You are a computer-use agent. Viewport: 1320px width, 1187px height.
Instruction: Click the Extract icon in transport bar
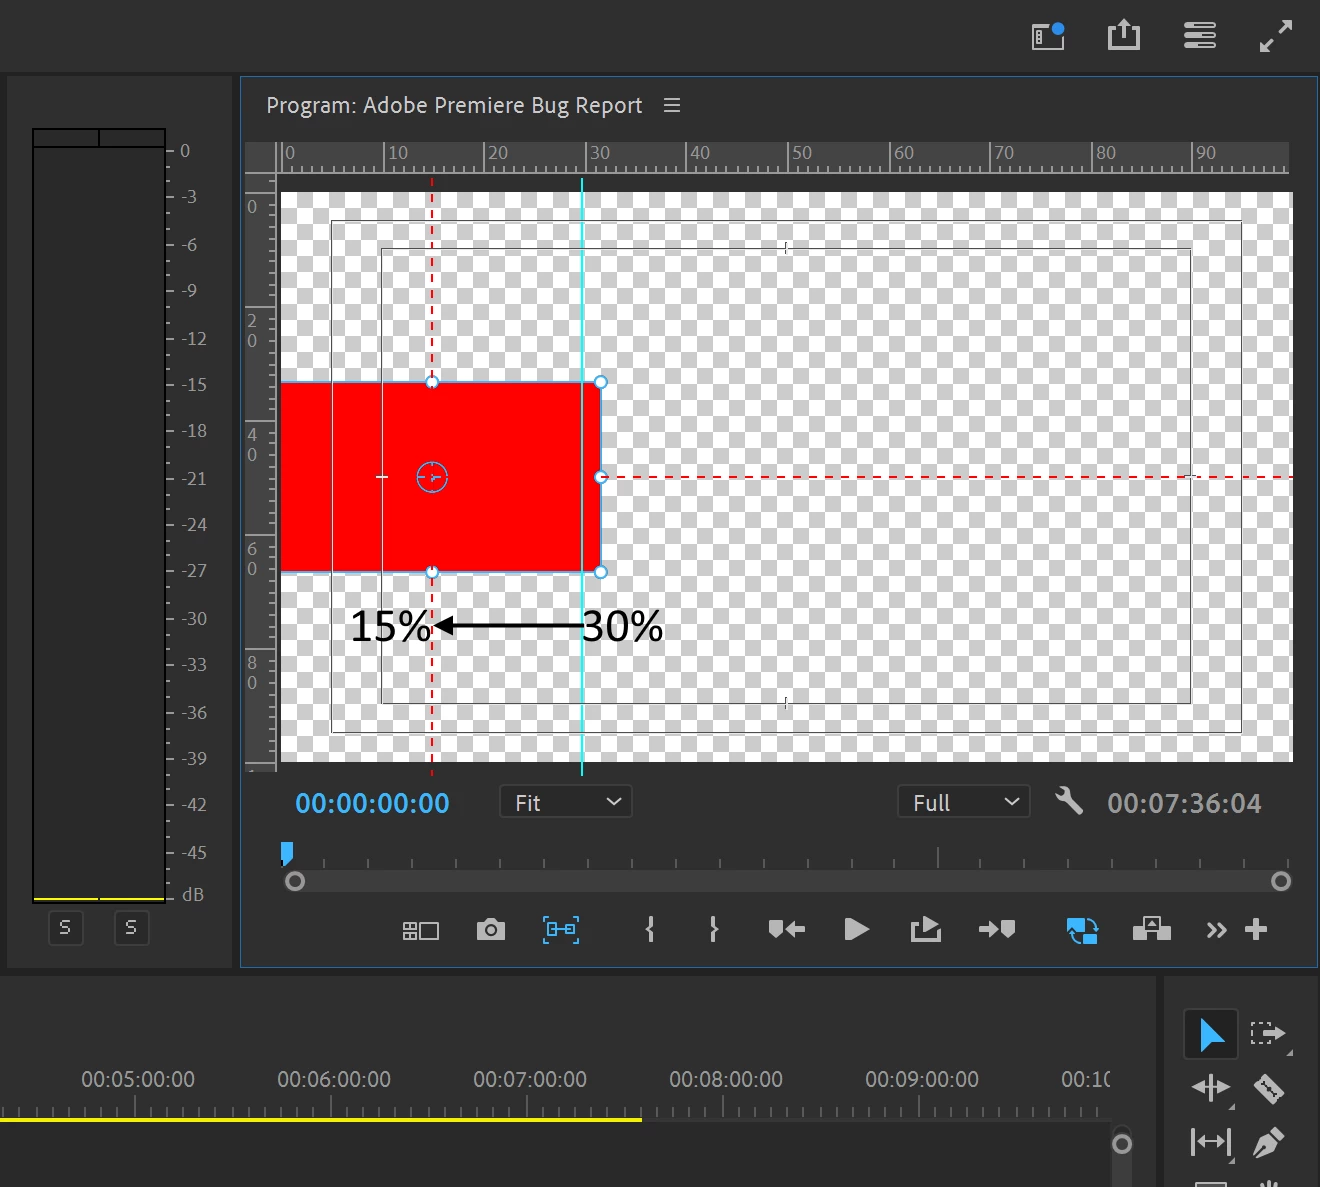[1152, 930]
